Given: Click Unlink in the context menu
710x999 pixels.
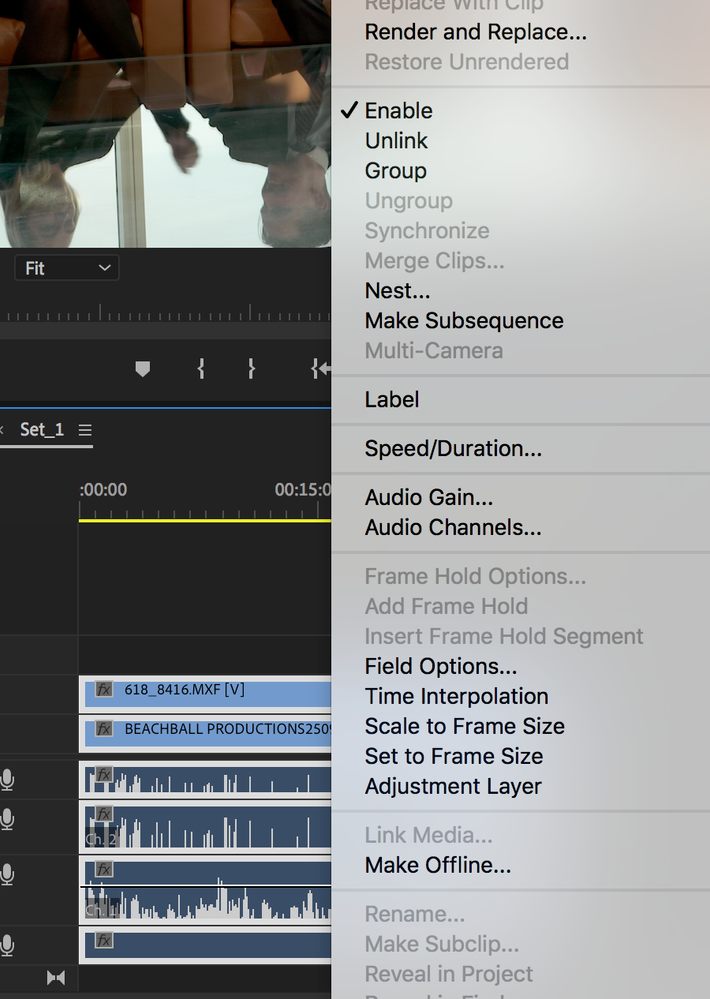Looking at the screenshot, I should point(396,141).
